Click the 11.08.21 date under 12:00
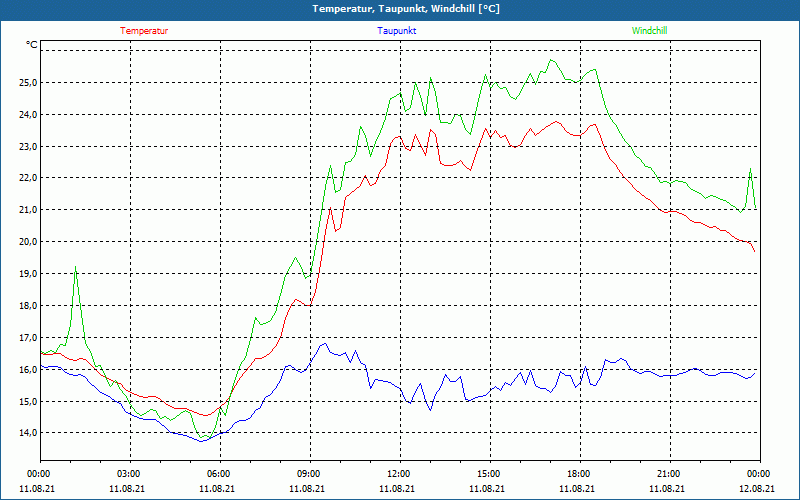This screenshot has height=500, width=800. coord(397,488)
